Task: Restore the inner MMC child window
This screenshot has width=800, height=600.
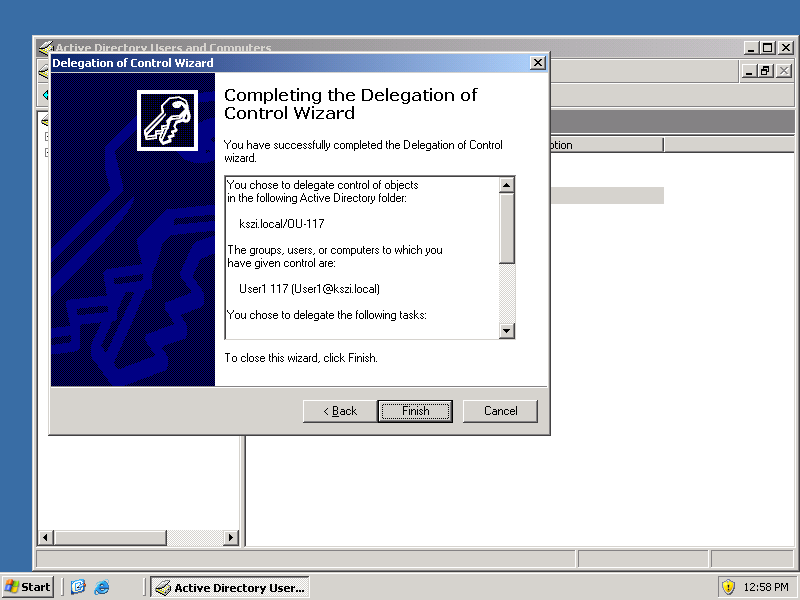Action: [765, 71]
